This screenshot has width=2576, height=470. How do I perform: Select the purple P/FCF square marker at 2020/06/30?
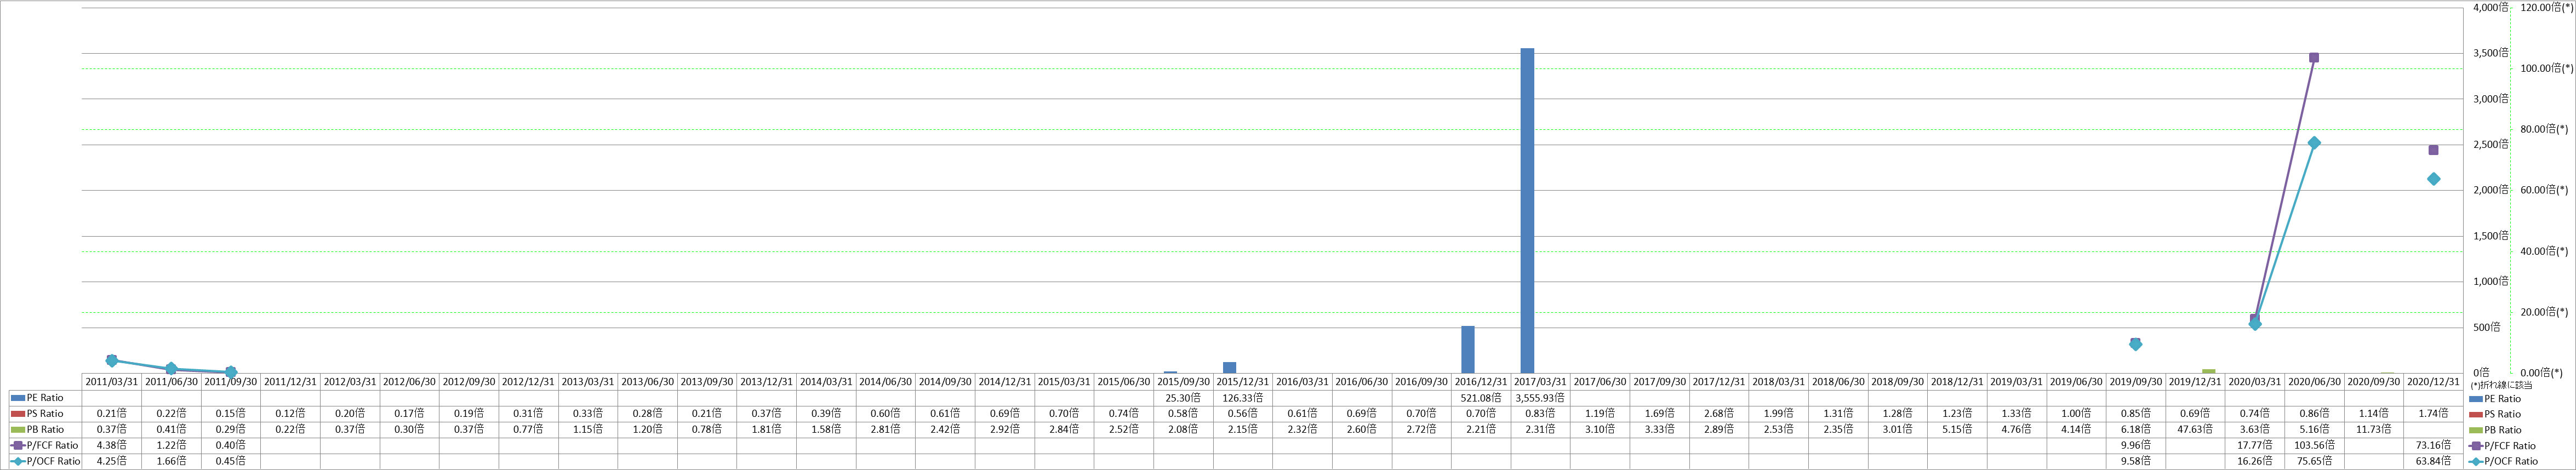2314,58
